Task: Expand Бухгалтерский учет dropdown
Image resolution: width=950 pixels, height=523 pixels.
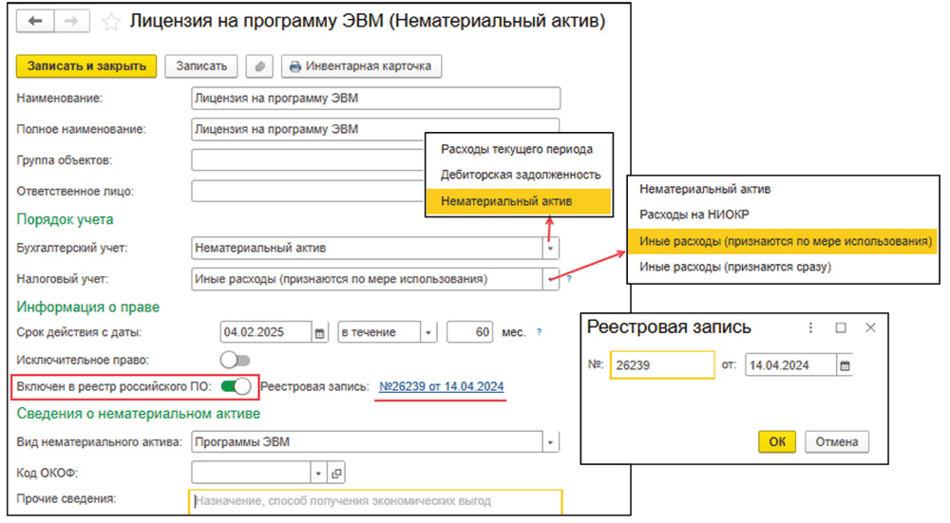Action: tap(552, 248)
